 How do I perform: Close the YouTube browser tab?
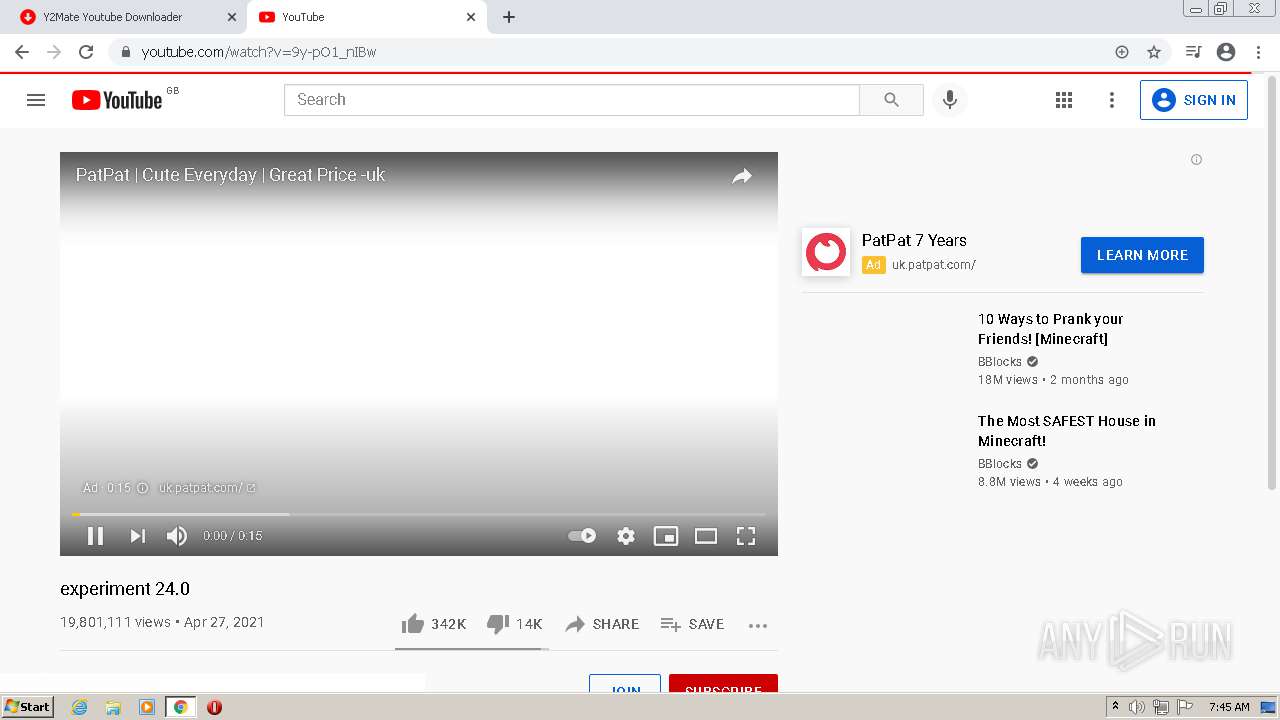click(471, 17)
